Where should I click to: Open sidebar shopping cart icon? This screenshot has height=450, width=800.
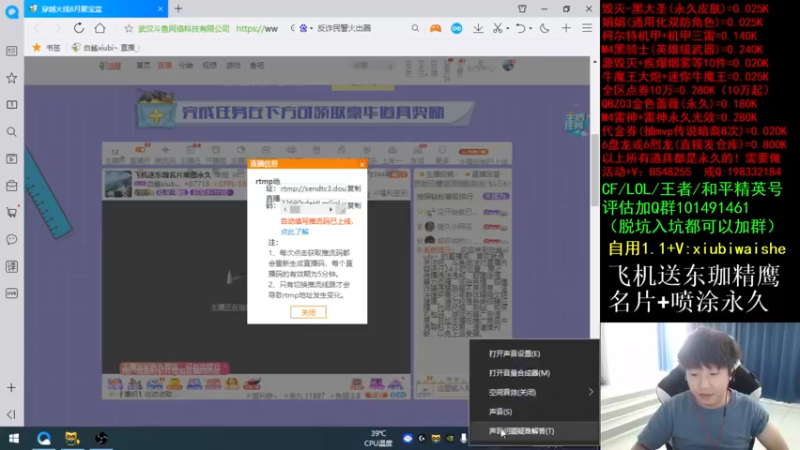(x=11, y=212)
